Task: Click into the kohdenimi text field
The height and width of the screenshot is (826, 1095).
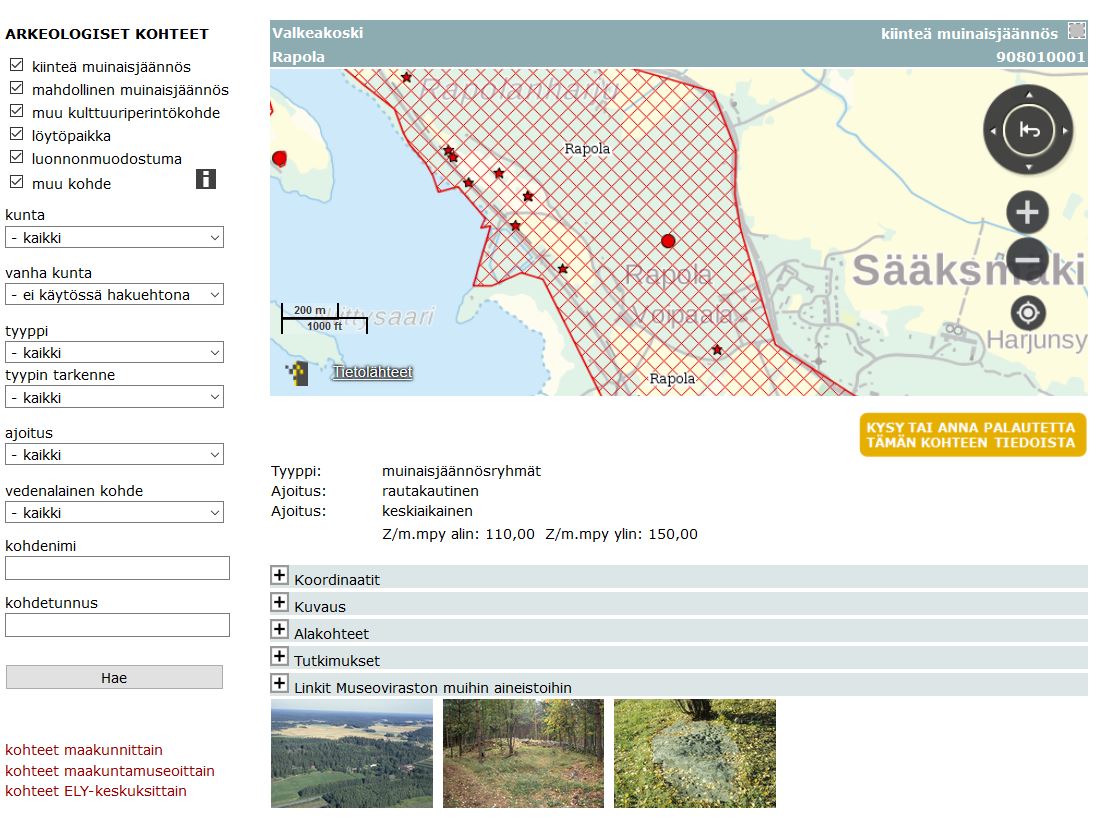Action: pos(117,568)
